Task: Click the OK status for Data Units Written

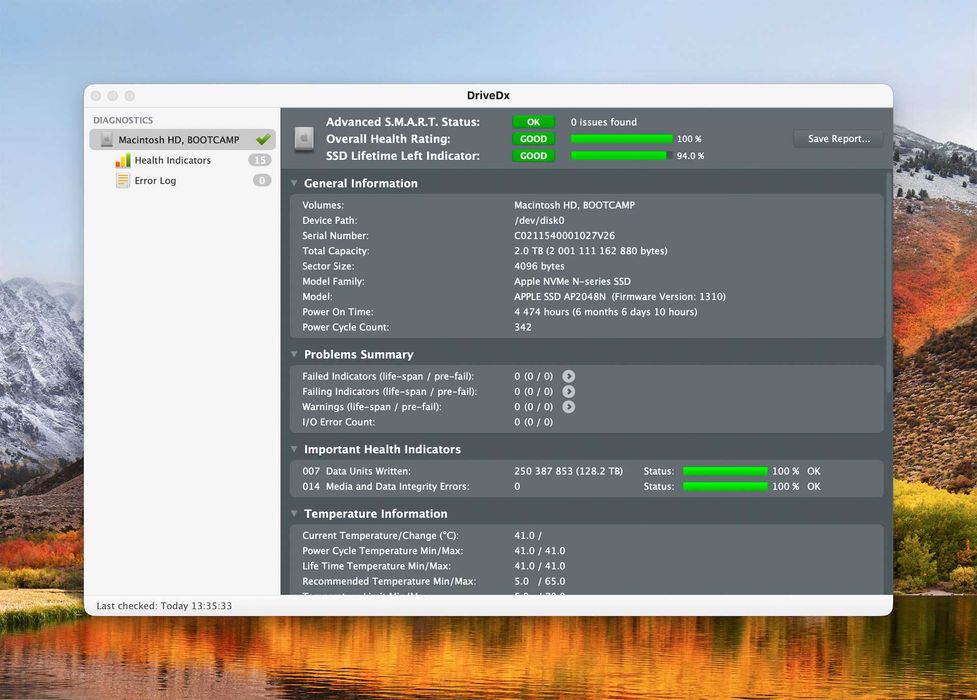Action: (814, 471)
